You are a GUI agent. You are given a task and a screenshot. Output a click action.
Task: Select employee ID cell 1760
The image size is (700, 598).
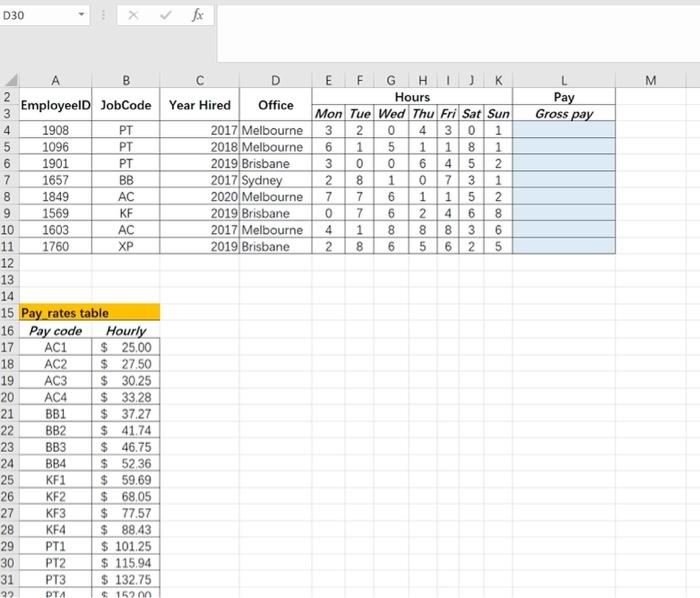pos(55,246)
